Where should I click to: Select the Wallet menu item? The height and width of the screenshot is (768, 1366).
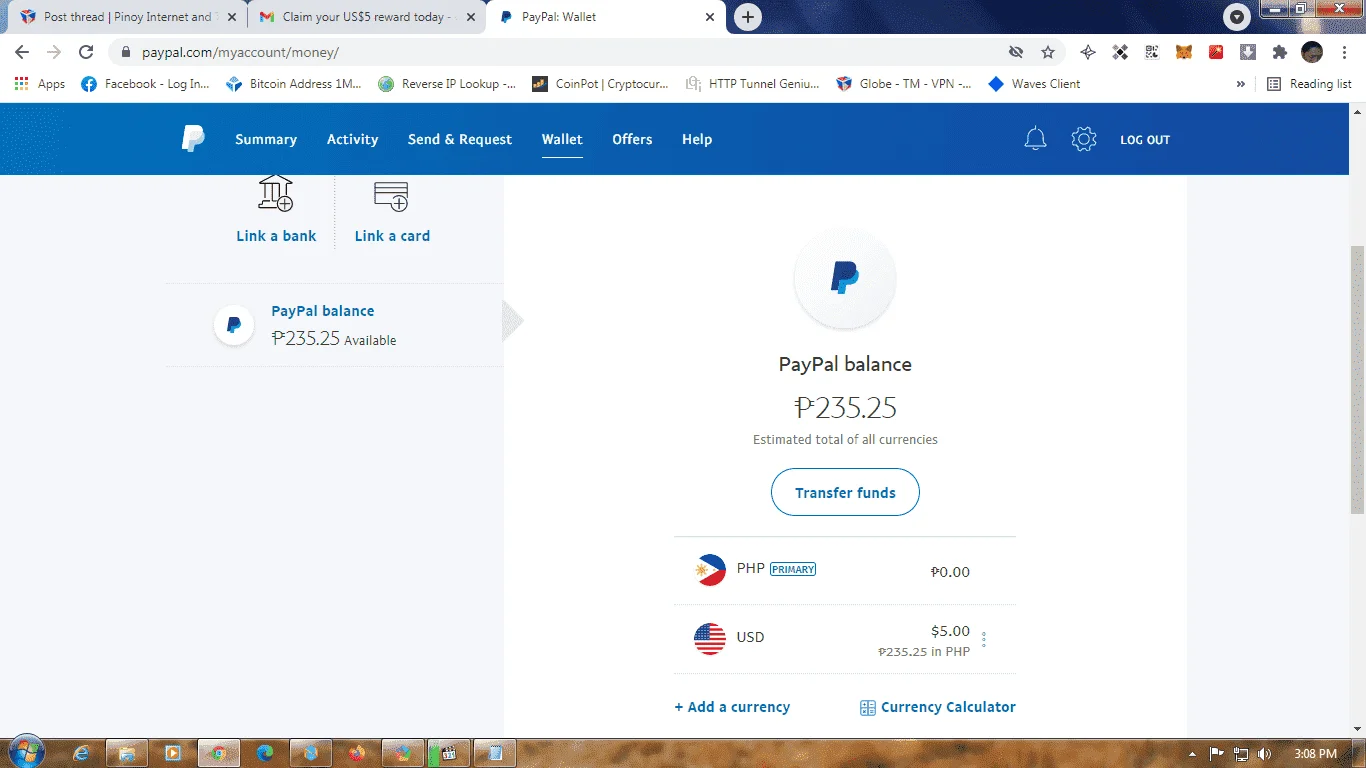click(x=562, y=139)
